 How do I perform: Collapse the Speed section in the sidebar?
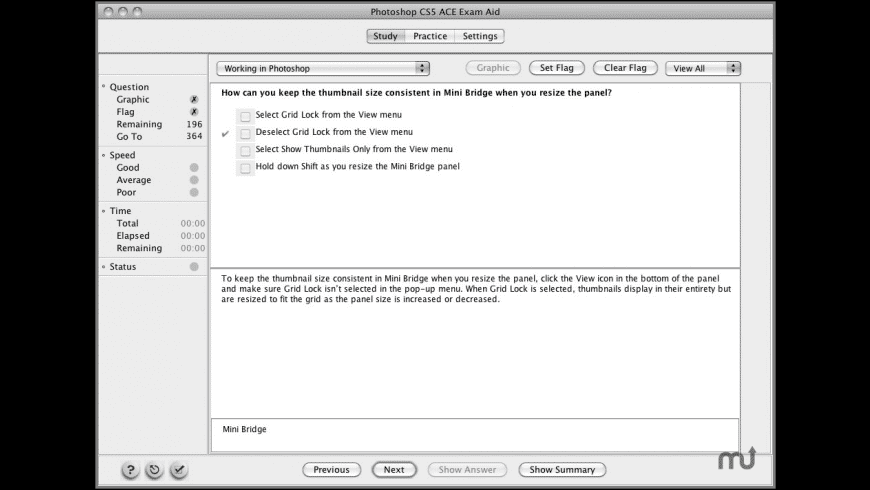click(104, 155)
